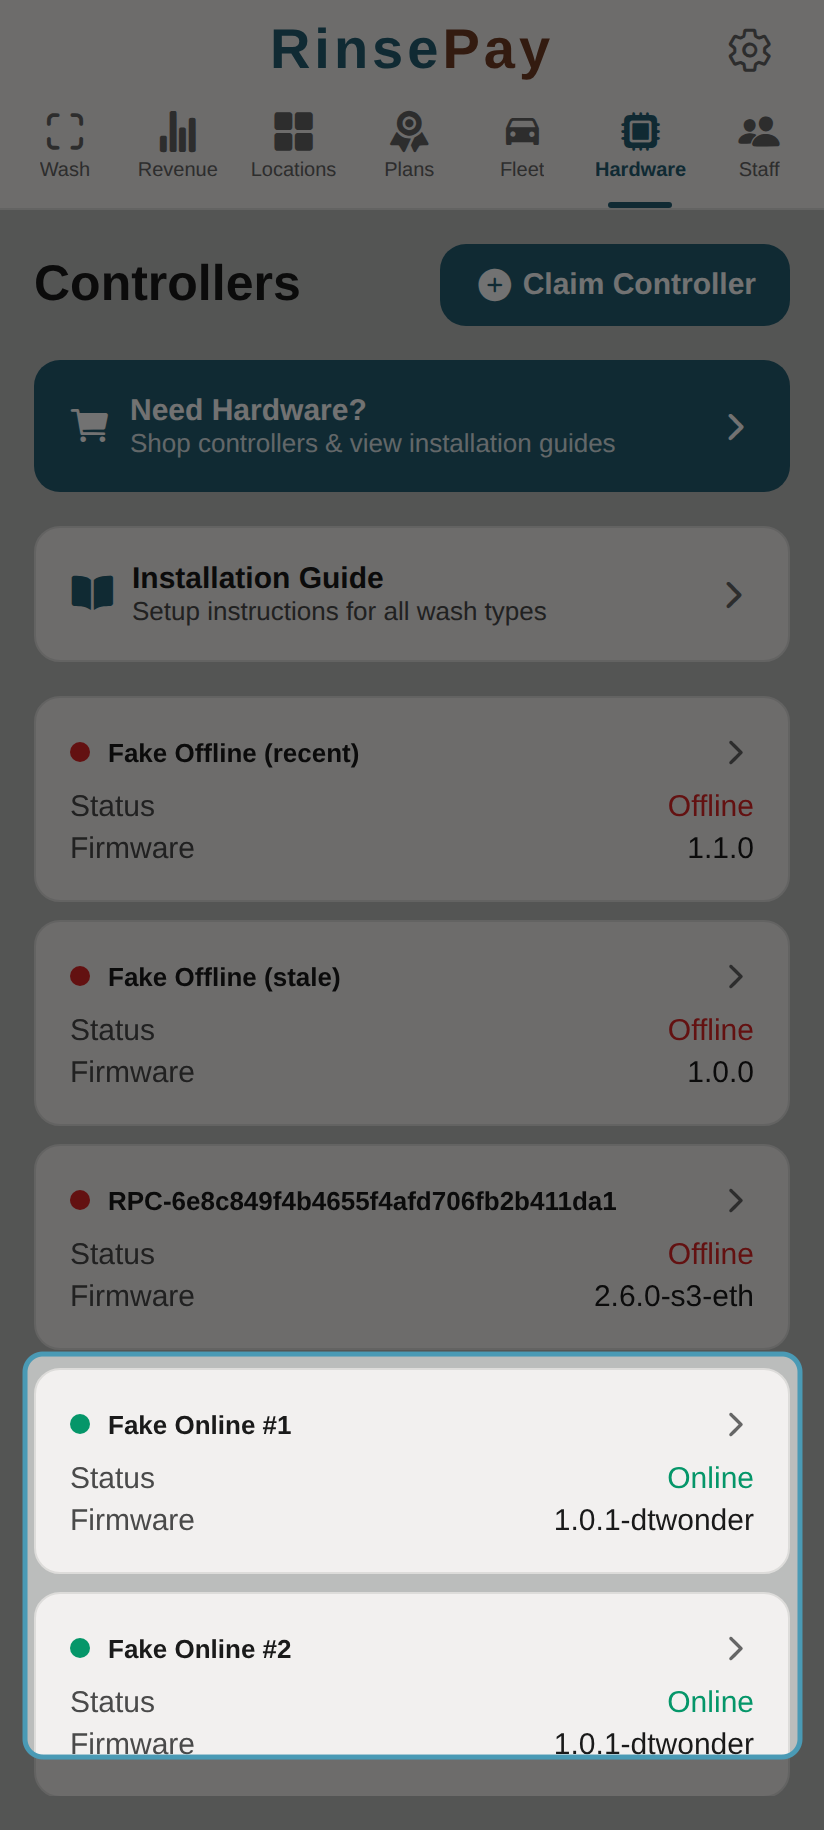Expand the Fake Online #2 chevron
Image resolution: width=824 pixels, height=1830 pixels.
[x=736, y=1648]
